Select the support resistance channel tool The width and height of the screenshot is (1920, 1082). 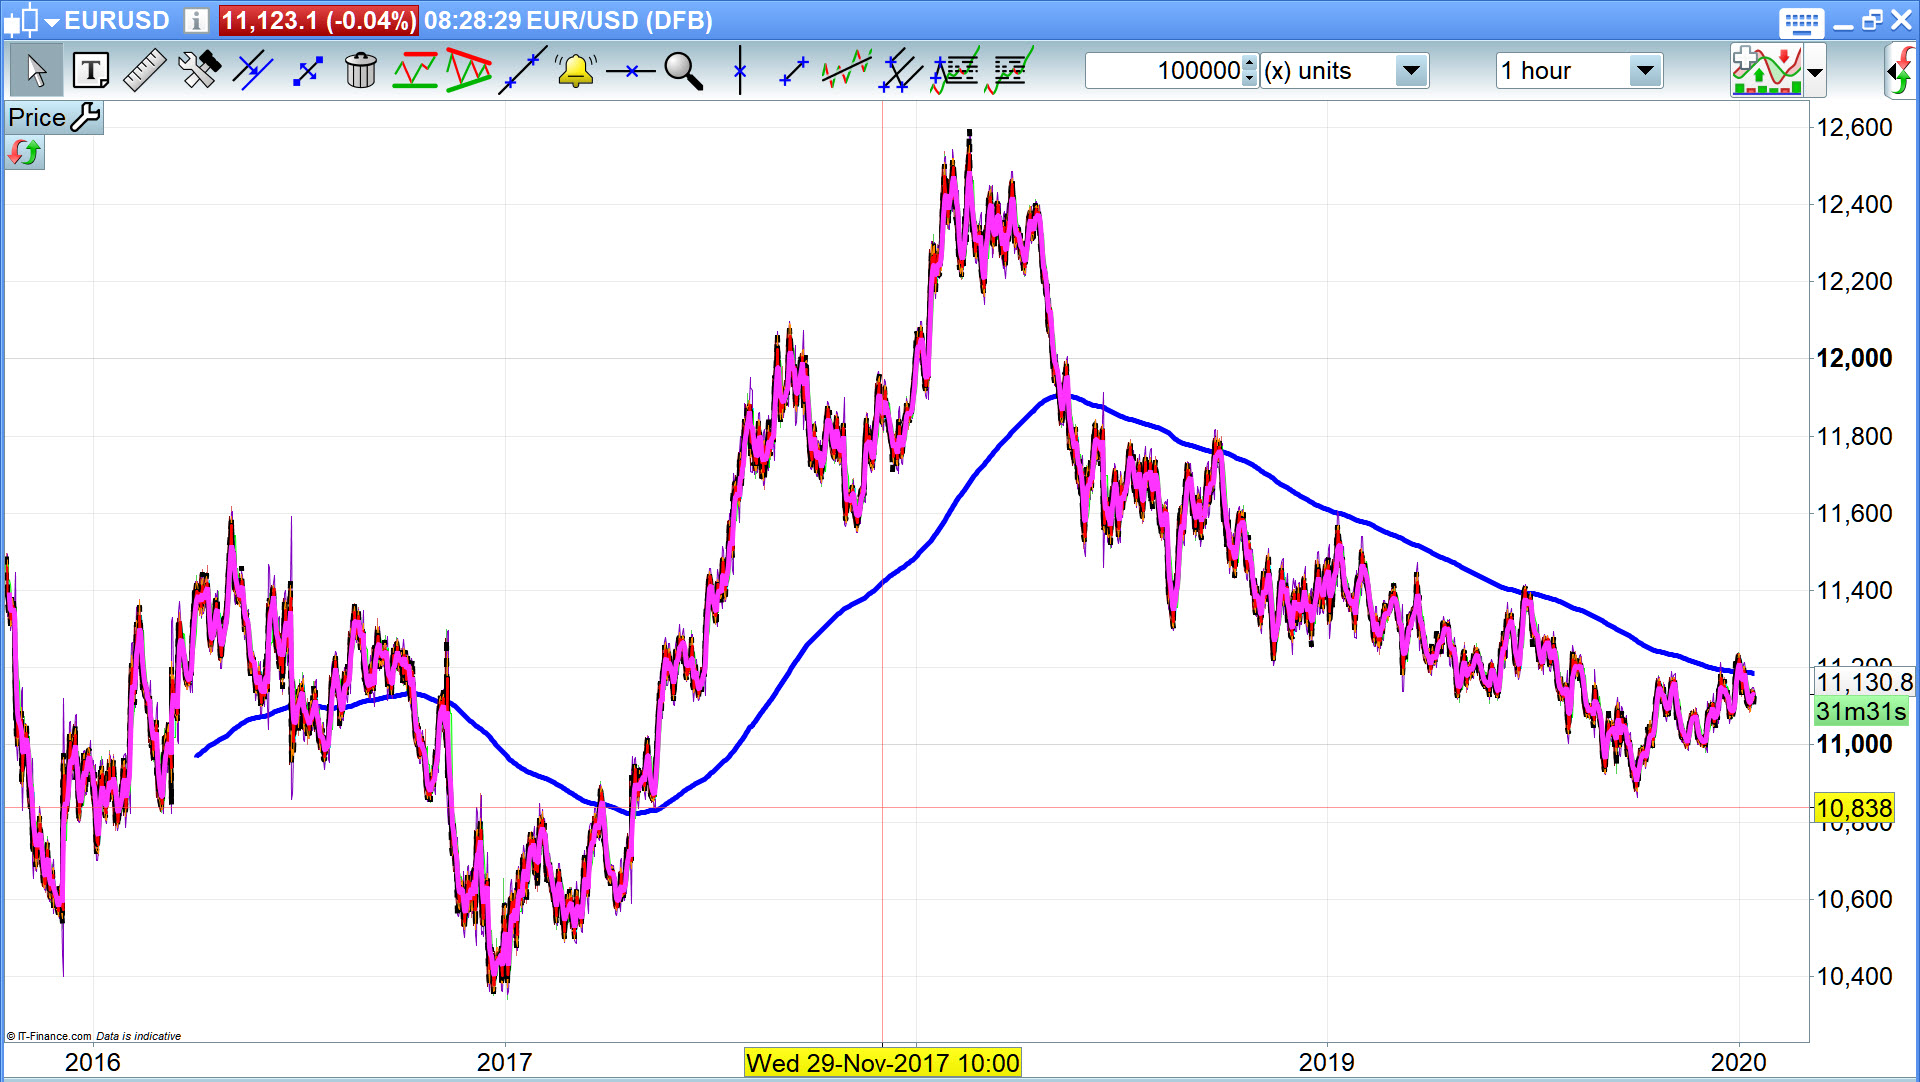click(x=414, y=71)
